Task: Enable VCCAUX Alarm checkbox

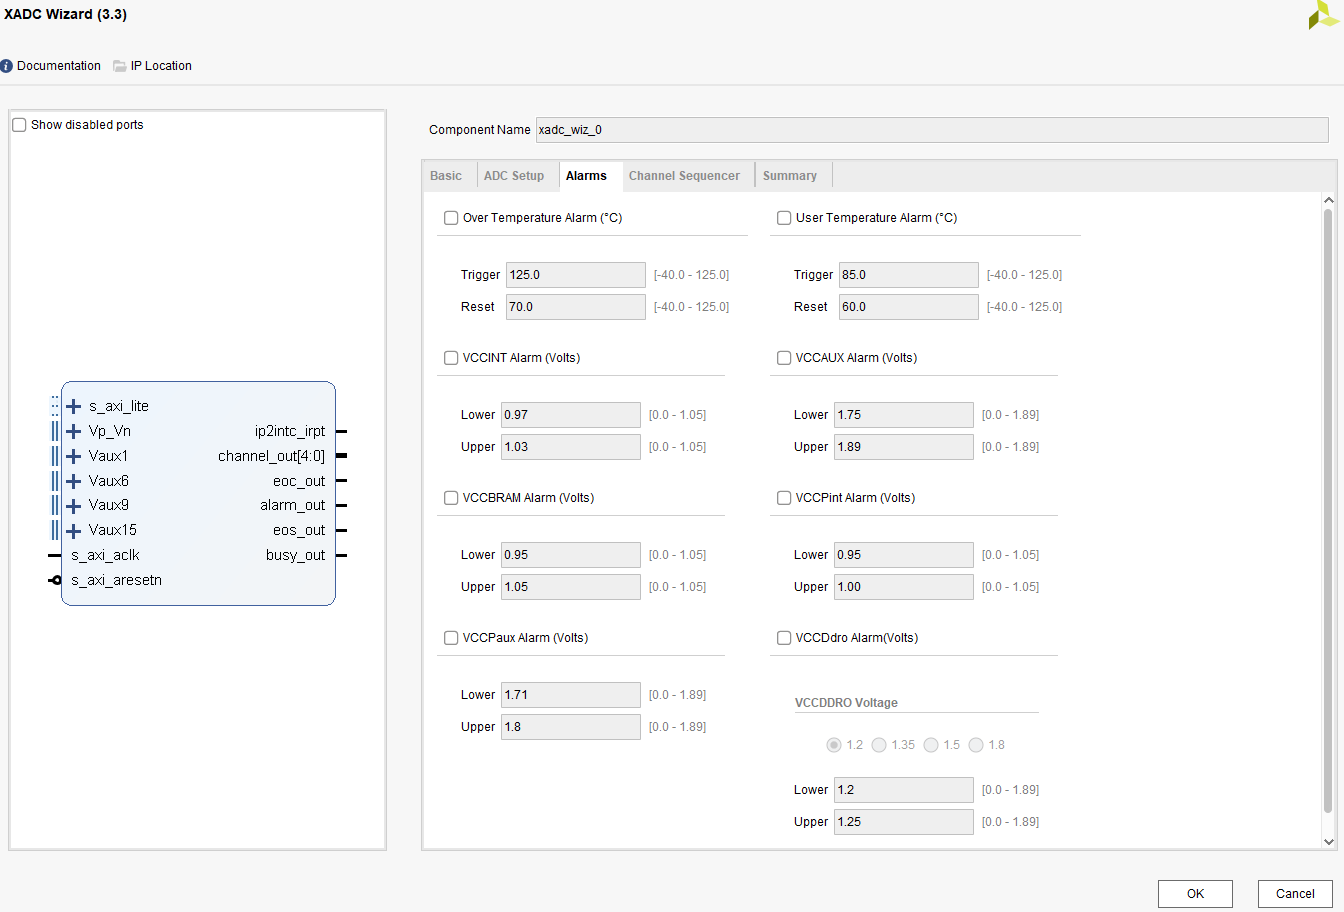Action: tap(784, 358)
